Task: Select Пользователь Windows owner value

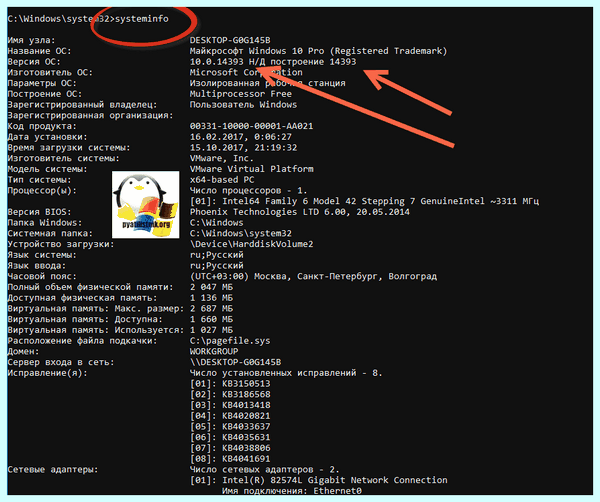Action: click(243, 104)
